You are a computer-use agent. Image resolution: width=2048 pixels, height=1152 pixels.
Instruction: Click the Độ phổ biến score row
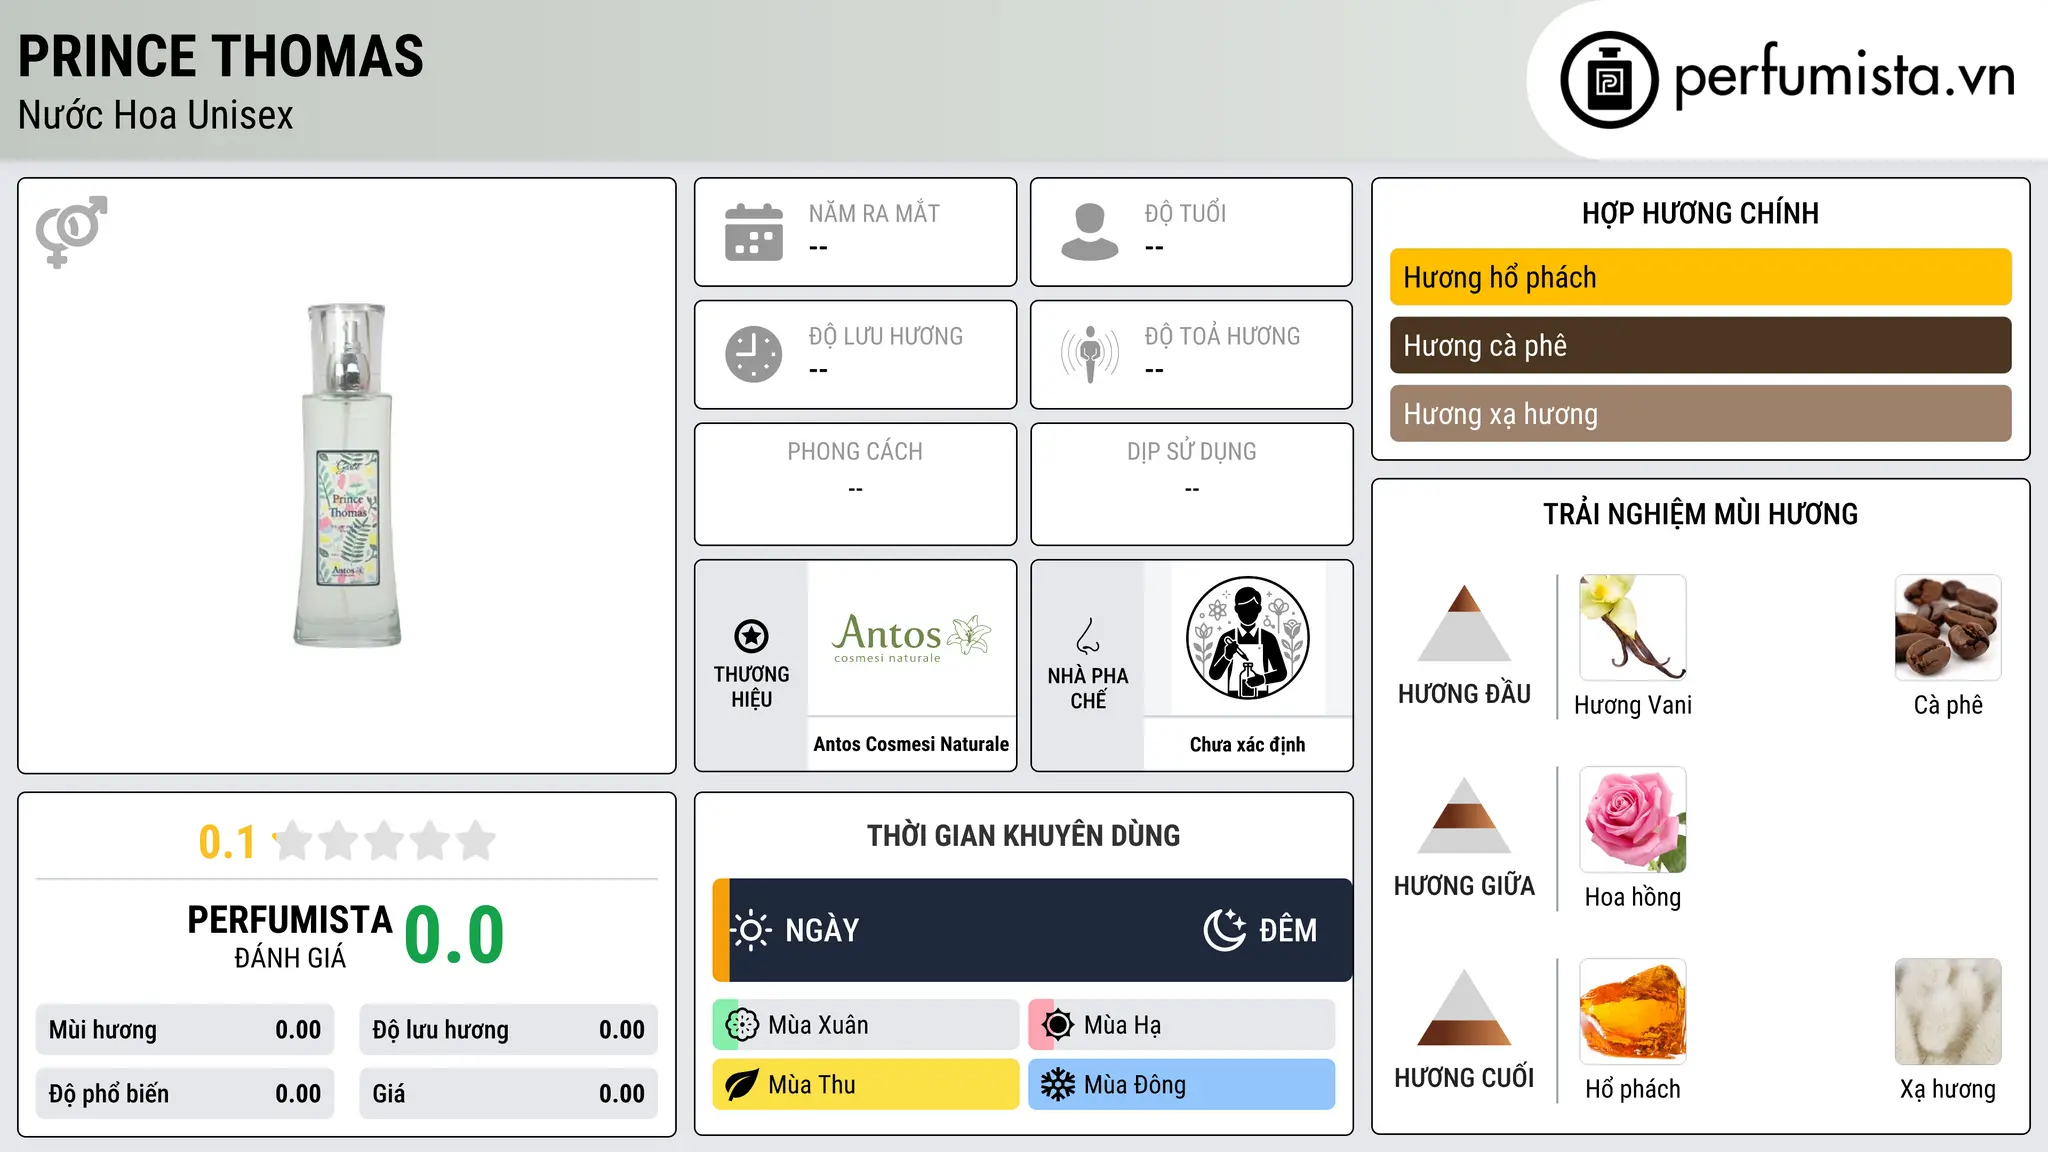(185, 1094)
